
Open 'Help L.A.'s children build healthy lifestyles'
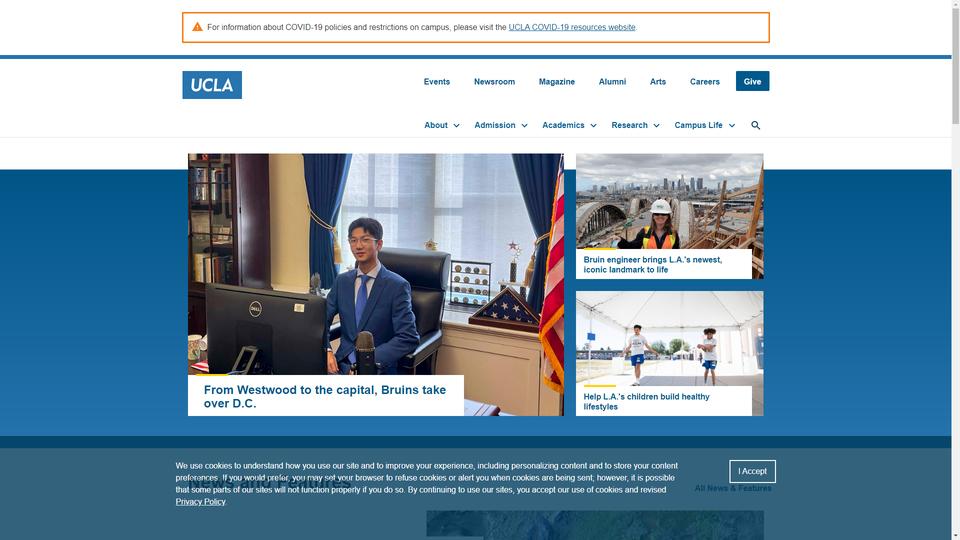click(646, 402)
